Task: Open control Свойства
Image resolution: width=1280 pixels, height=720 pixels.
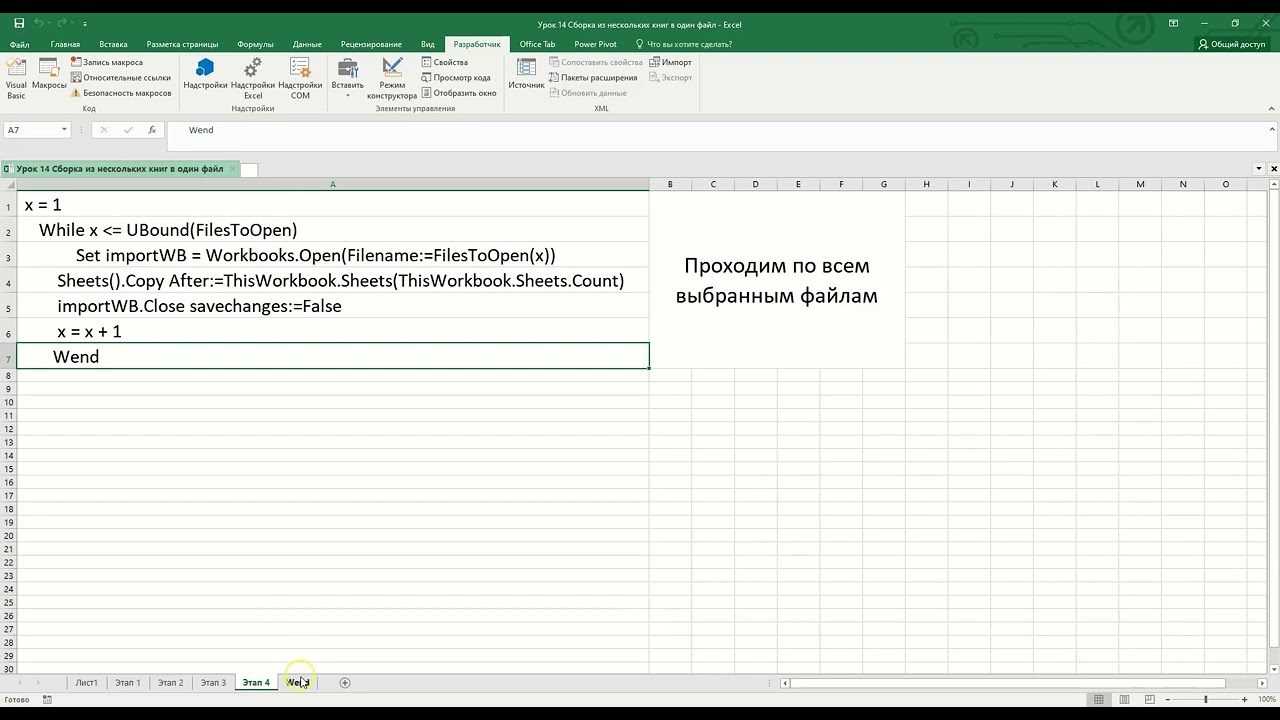Action: 445,62
